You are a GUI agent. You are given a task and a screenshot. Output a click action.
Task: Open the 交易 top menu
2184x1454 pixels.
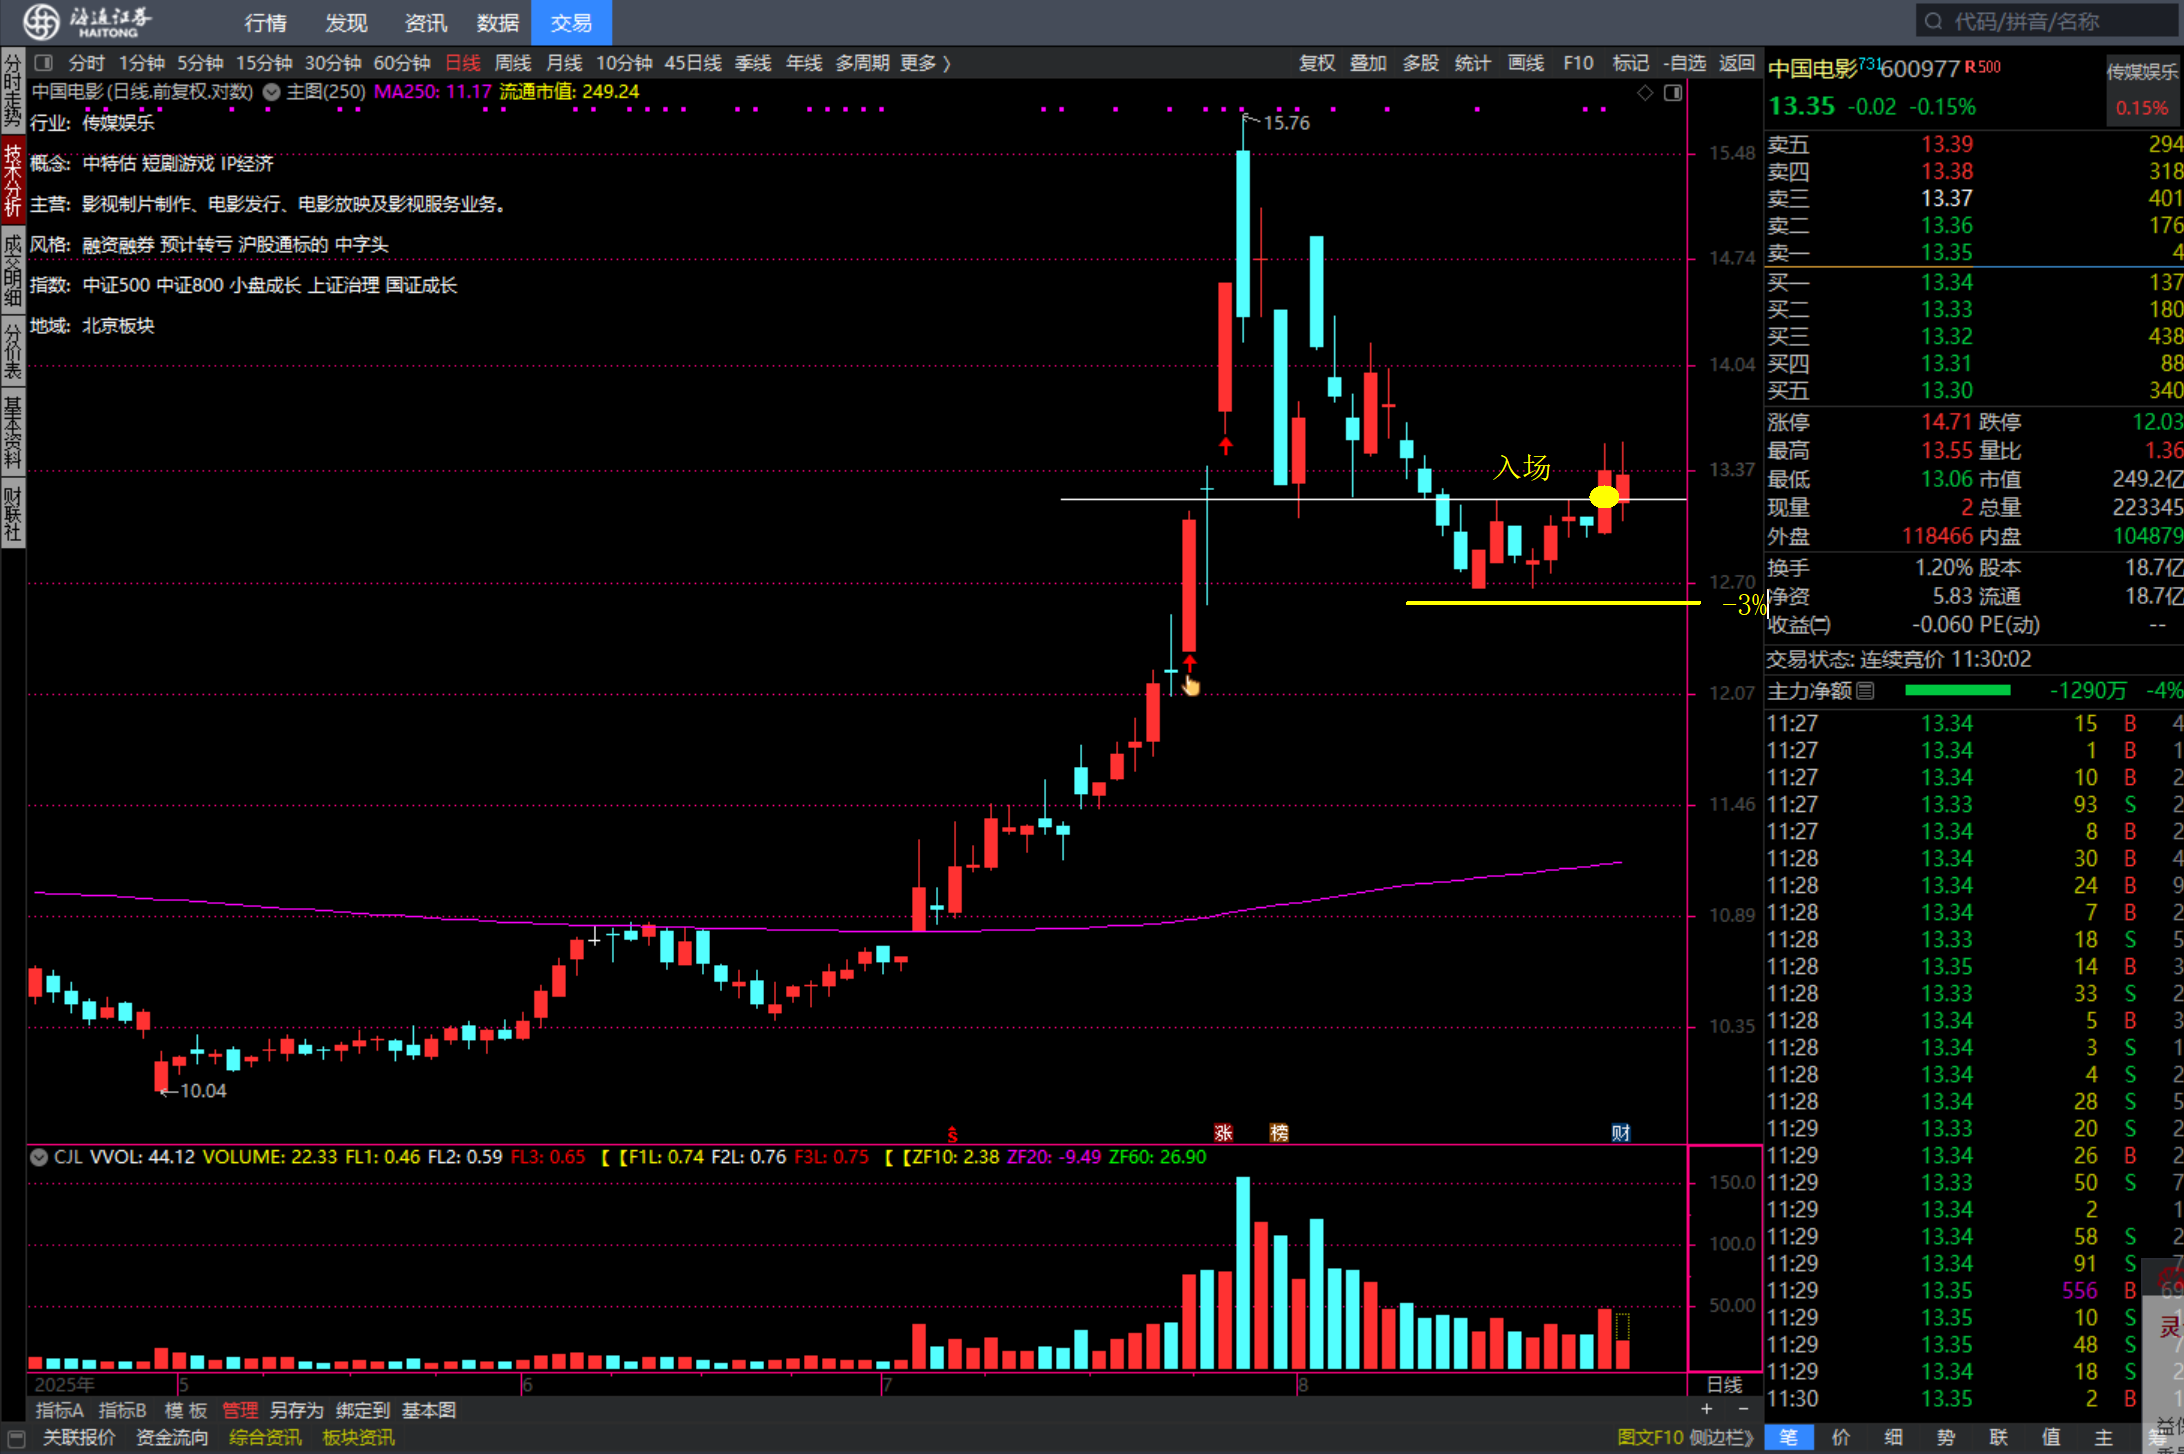pos(571,22)
